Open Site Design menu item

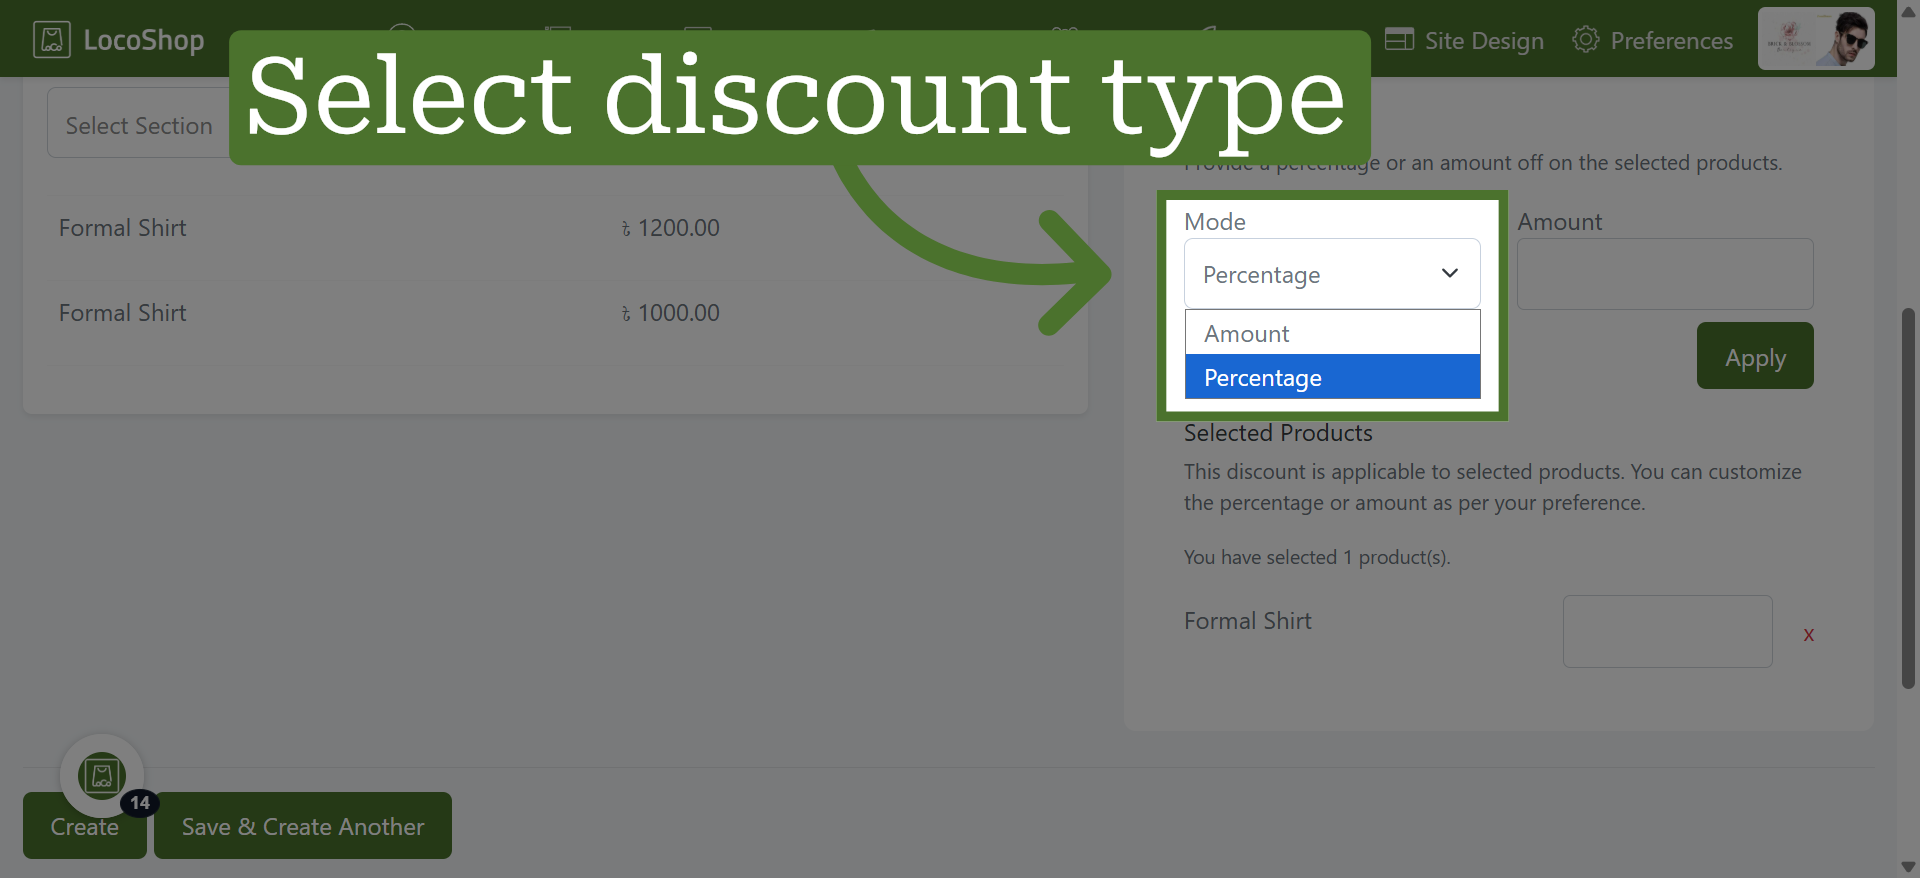(x=1464, y=40)
